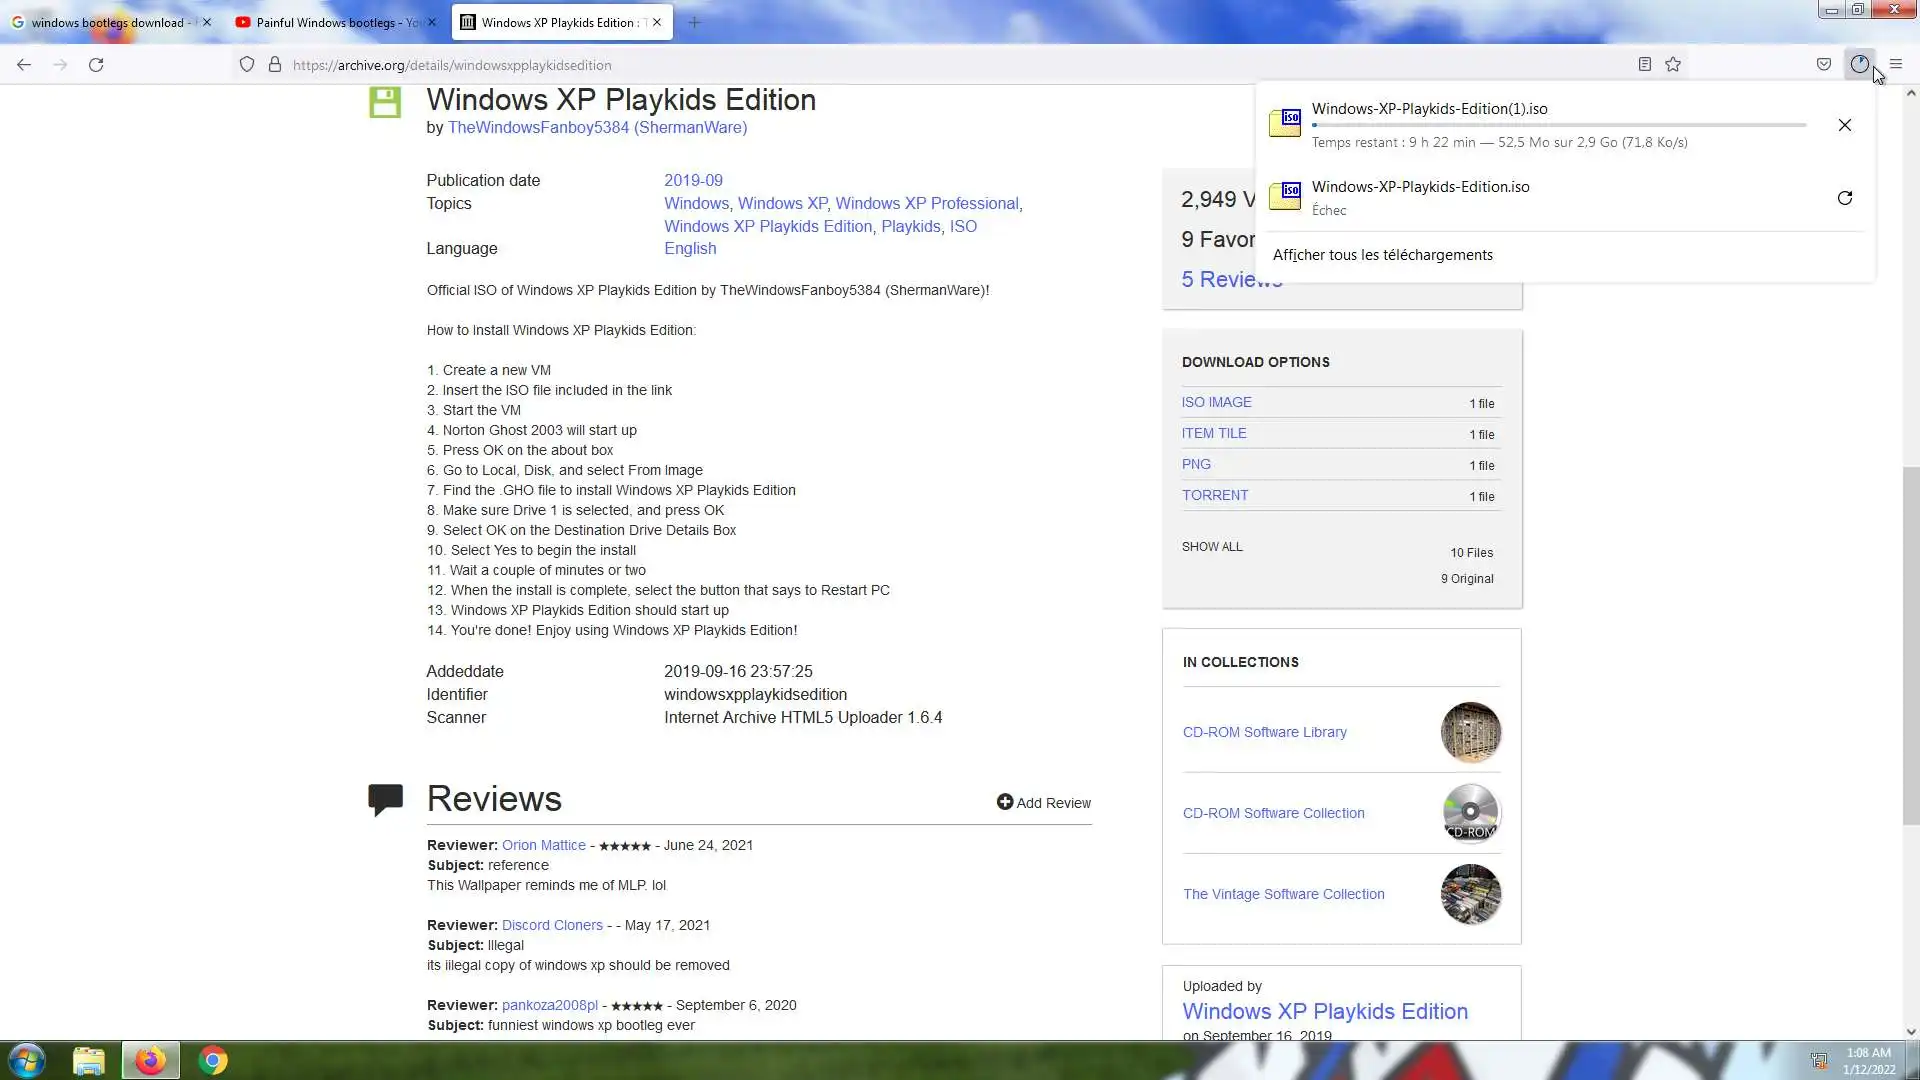
Task: Switch to windows bootlegs download Google tab
Action: coord(105,22)
